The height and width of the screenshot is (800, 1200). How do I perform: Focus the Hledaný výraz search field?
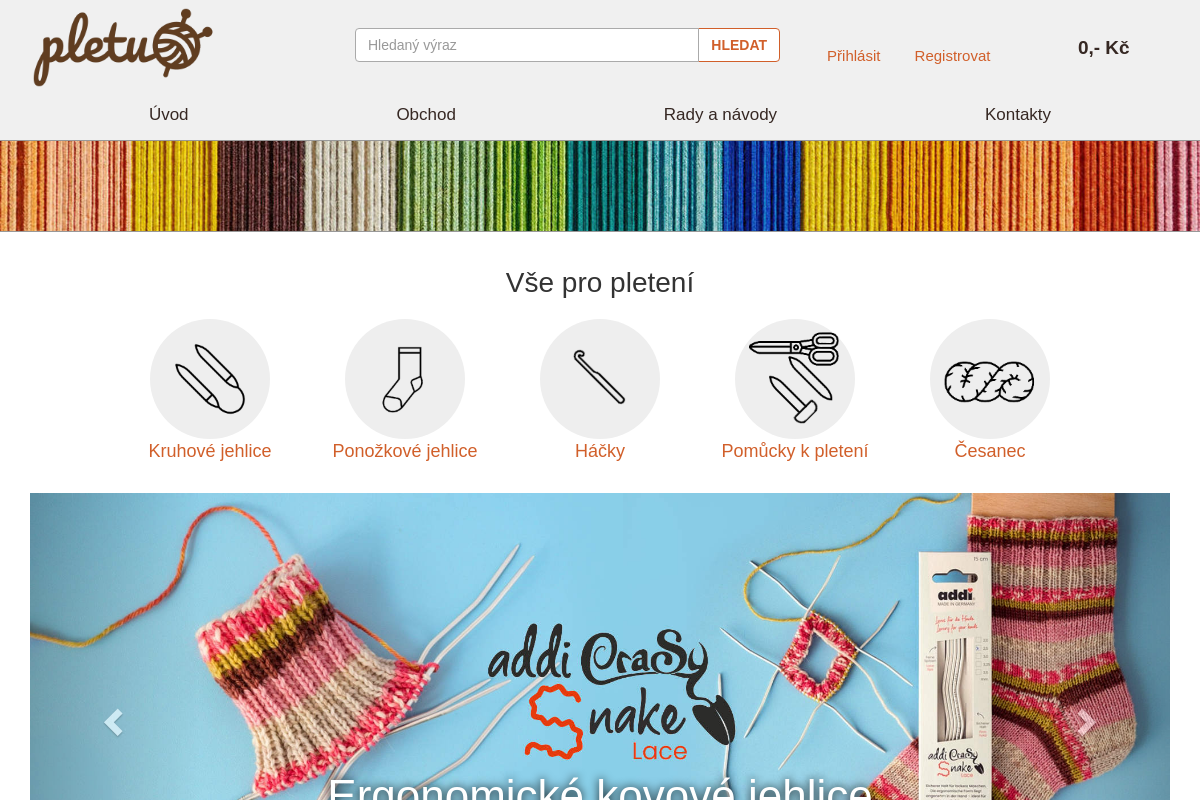pos(527,45)
